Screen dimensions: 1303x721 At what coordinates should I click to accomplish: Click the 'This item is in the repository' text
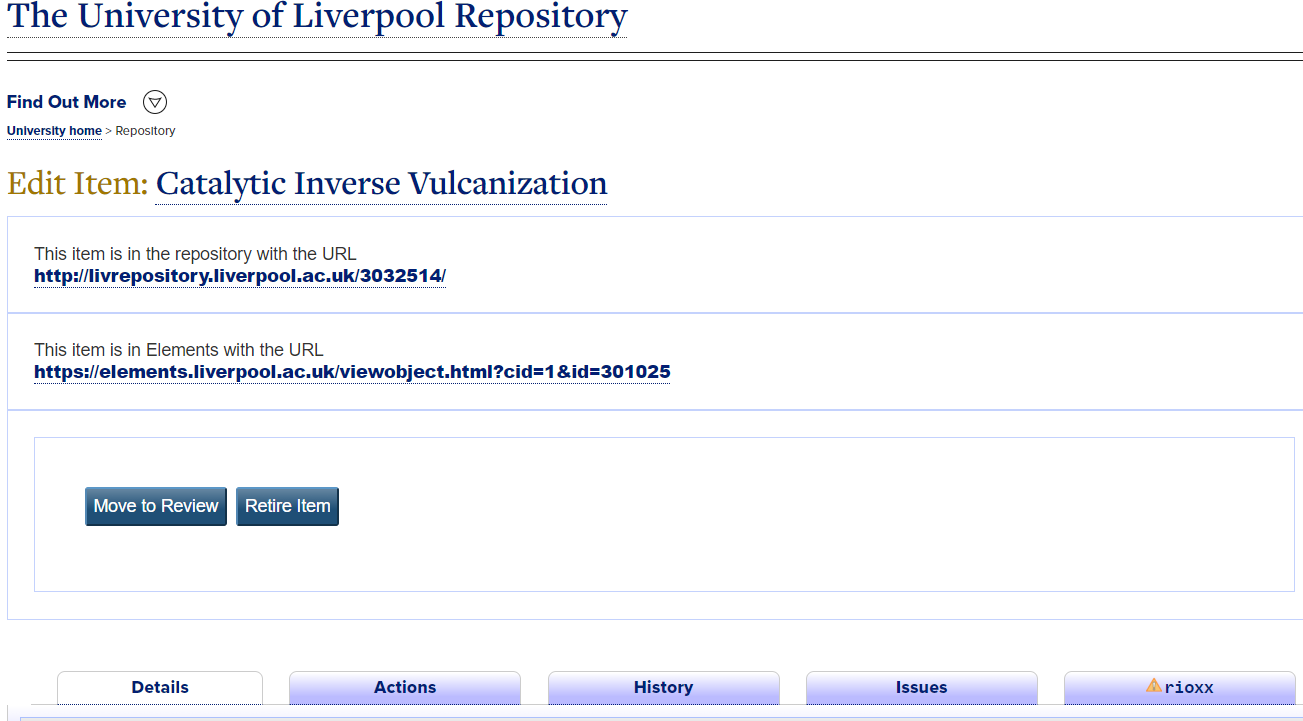tap(195, 254)
